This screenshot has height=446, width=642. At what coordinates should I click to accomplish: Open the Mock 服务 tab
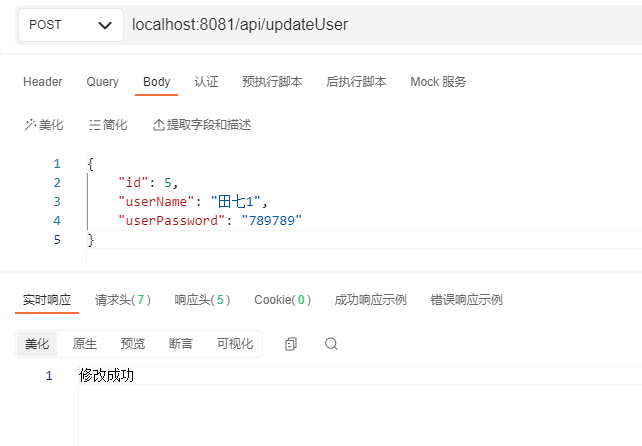coord(438,82)
